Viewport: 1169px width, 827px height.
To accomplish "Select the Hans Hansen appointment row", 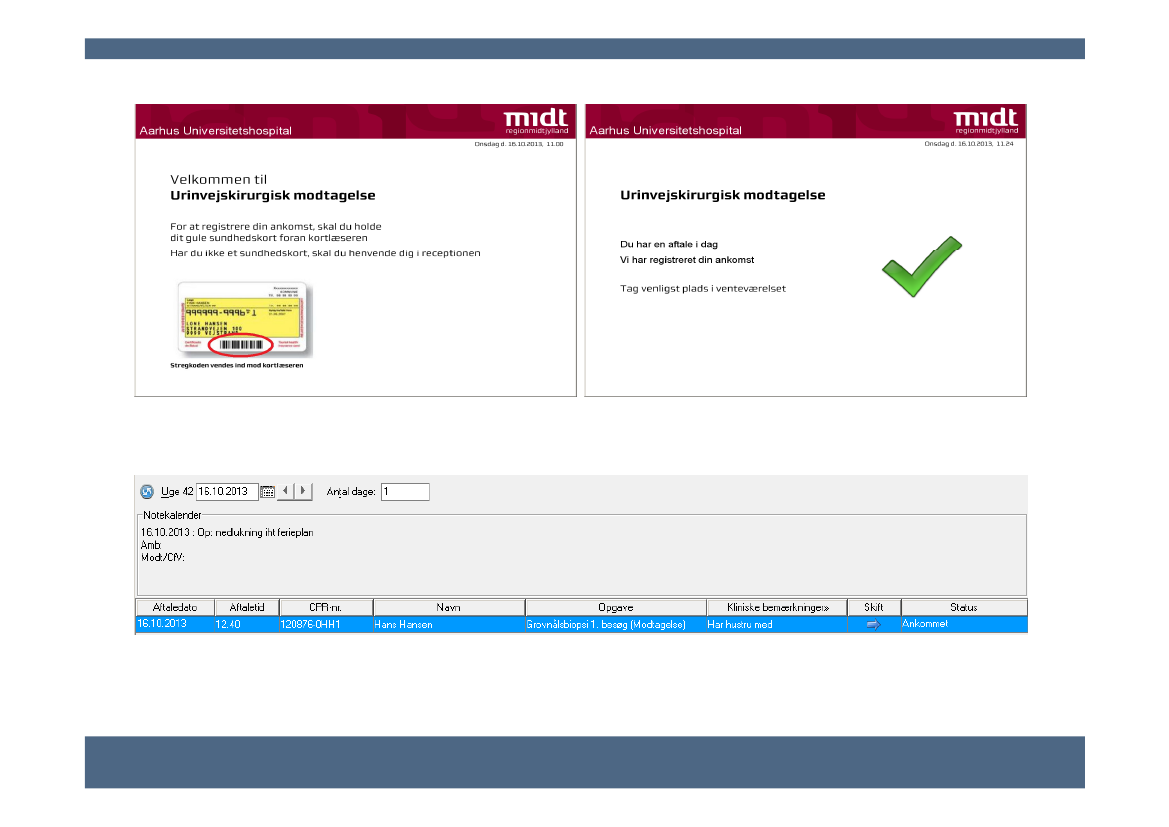I will [x=450, y=624].
